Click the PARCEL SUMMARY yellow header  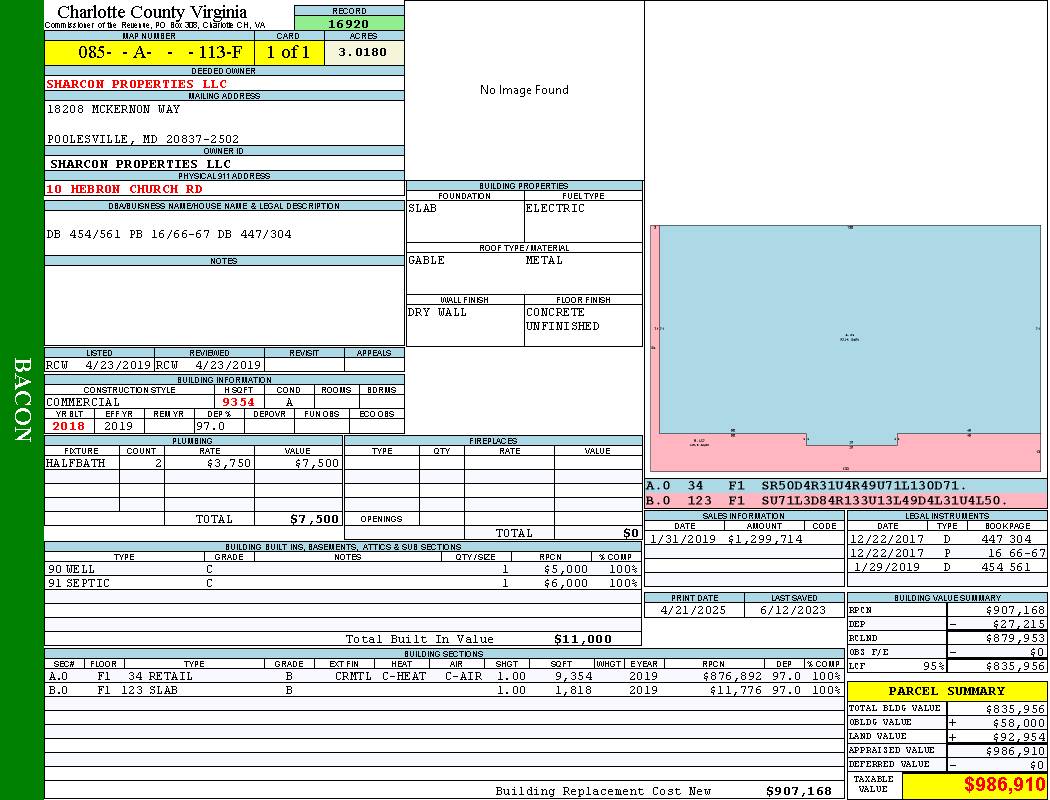click(947, 691)
